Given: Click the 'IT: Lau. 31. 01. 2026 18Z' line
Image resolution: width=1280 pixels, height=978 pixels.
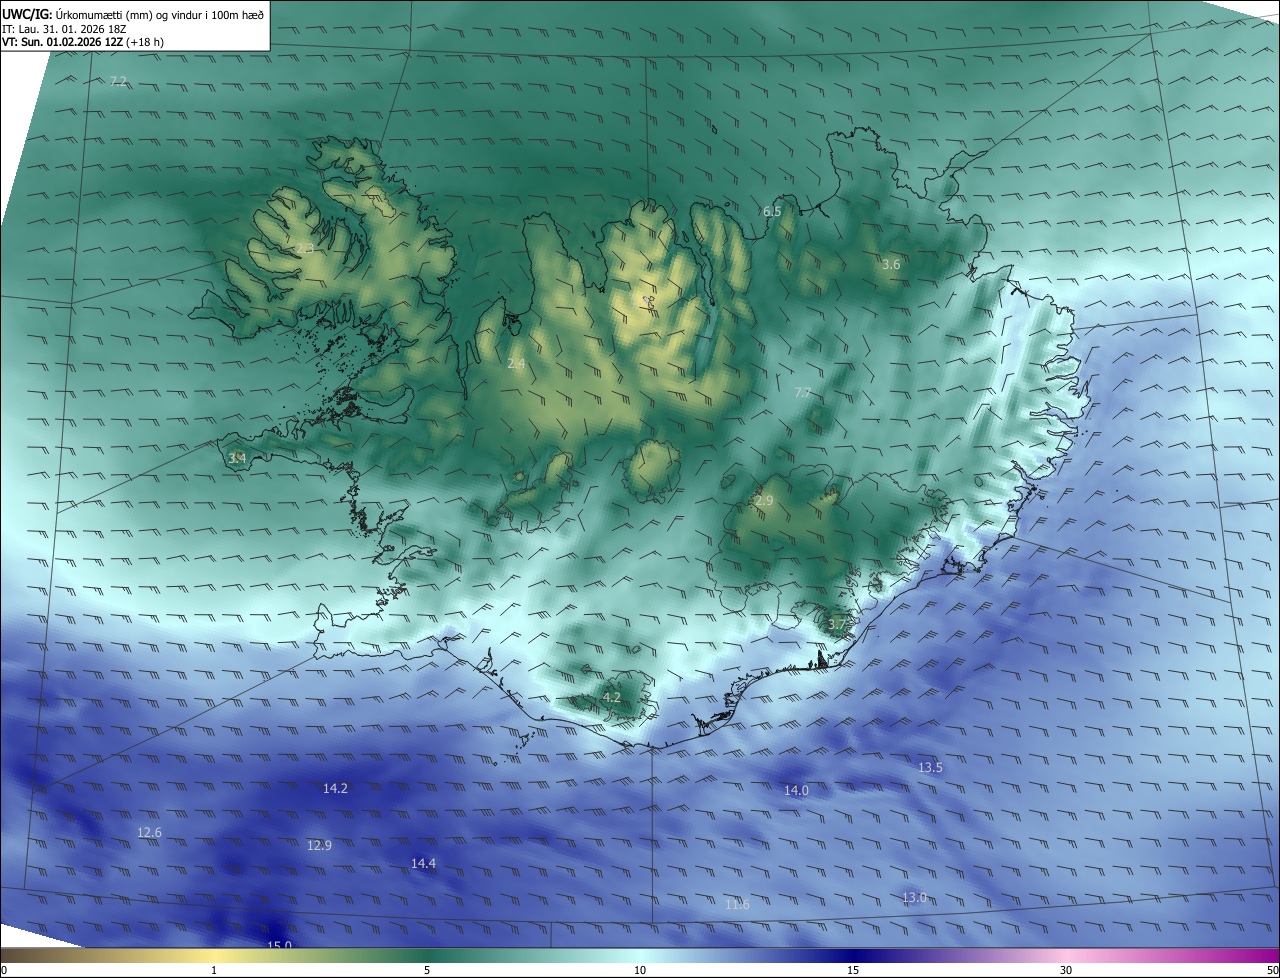Looking at the screenshot, I should (x=64, y=29).
